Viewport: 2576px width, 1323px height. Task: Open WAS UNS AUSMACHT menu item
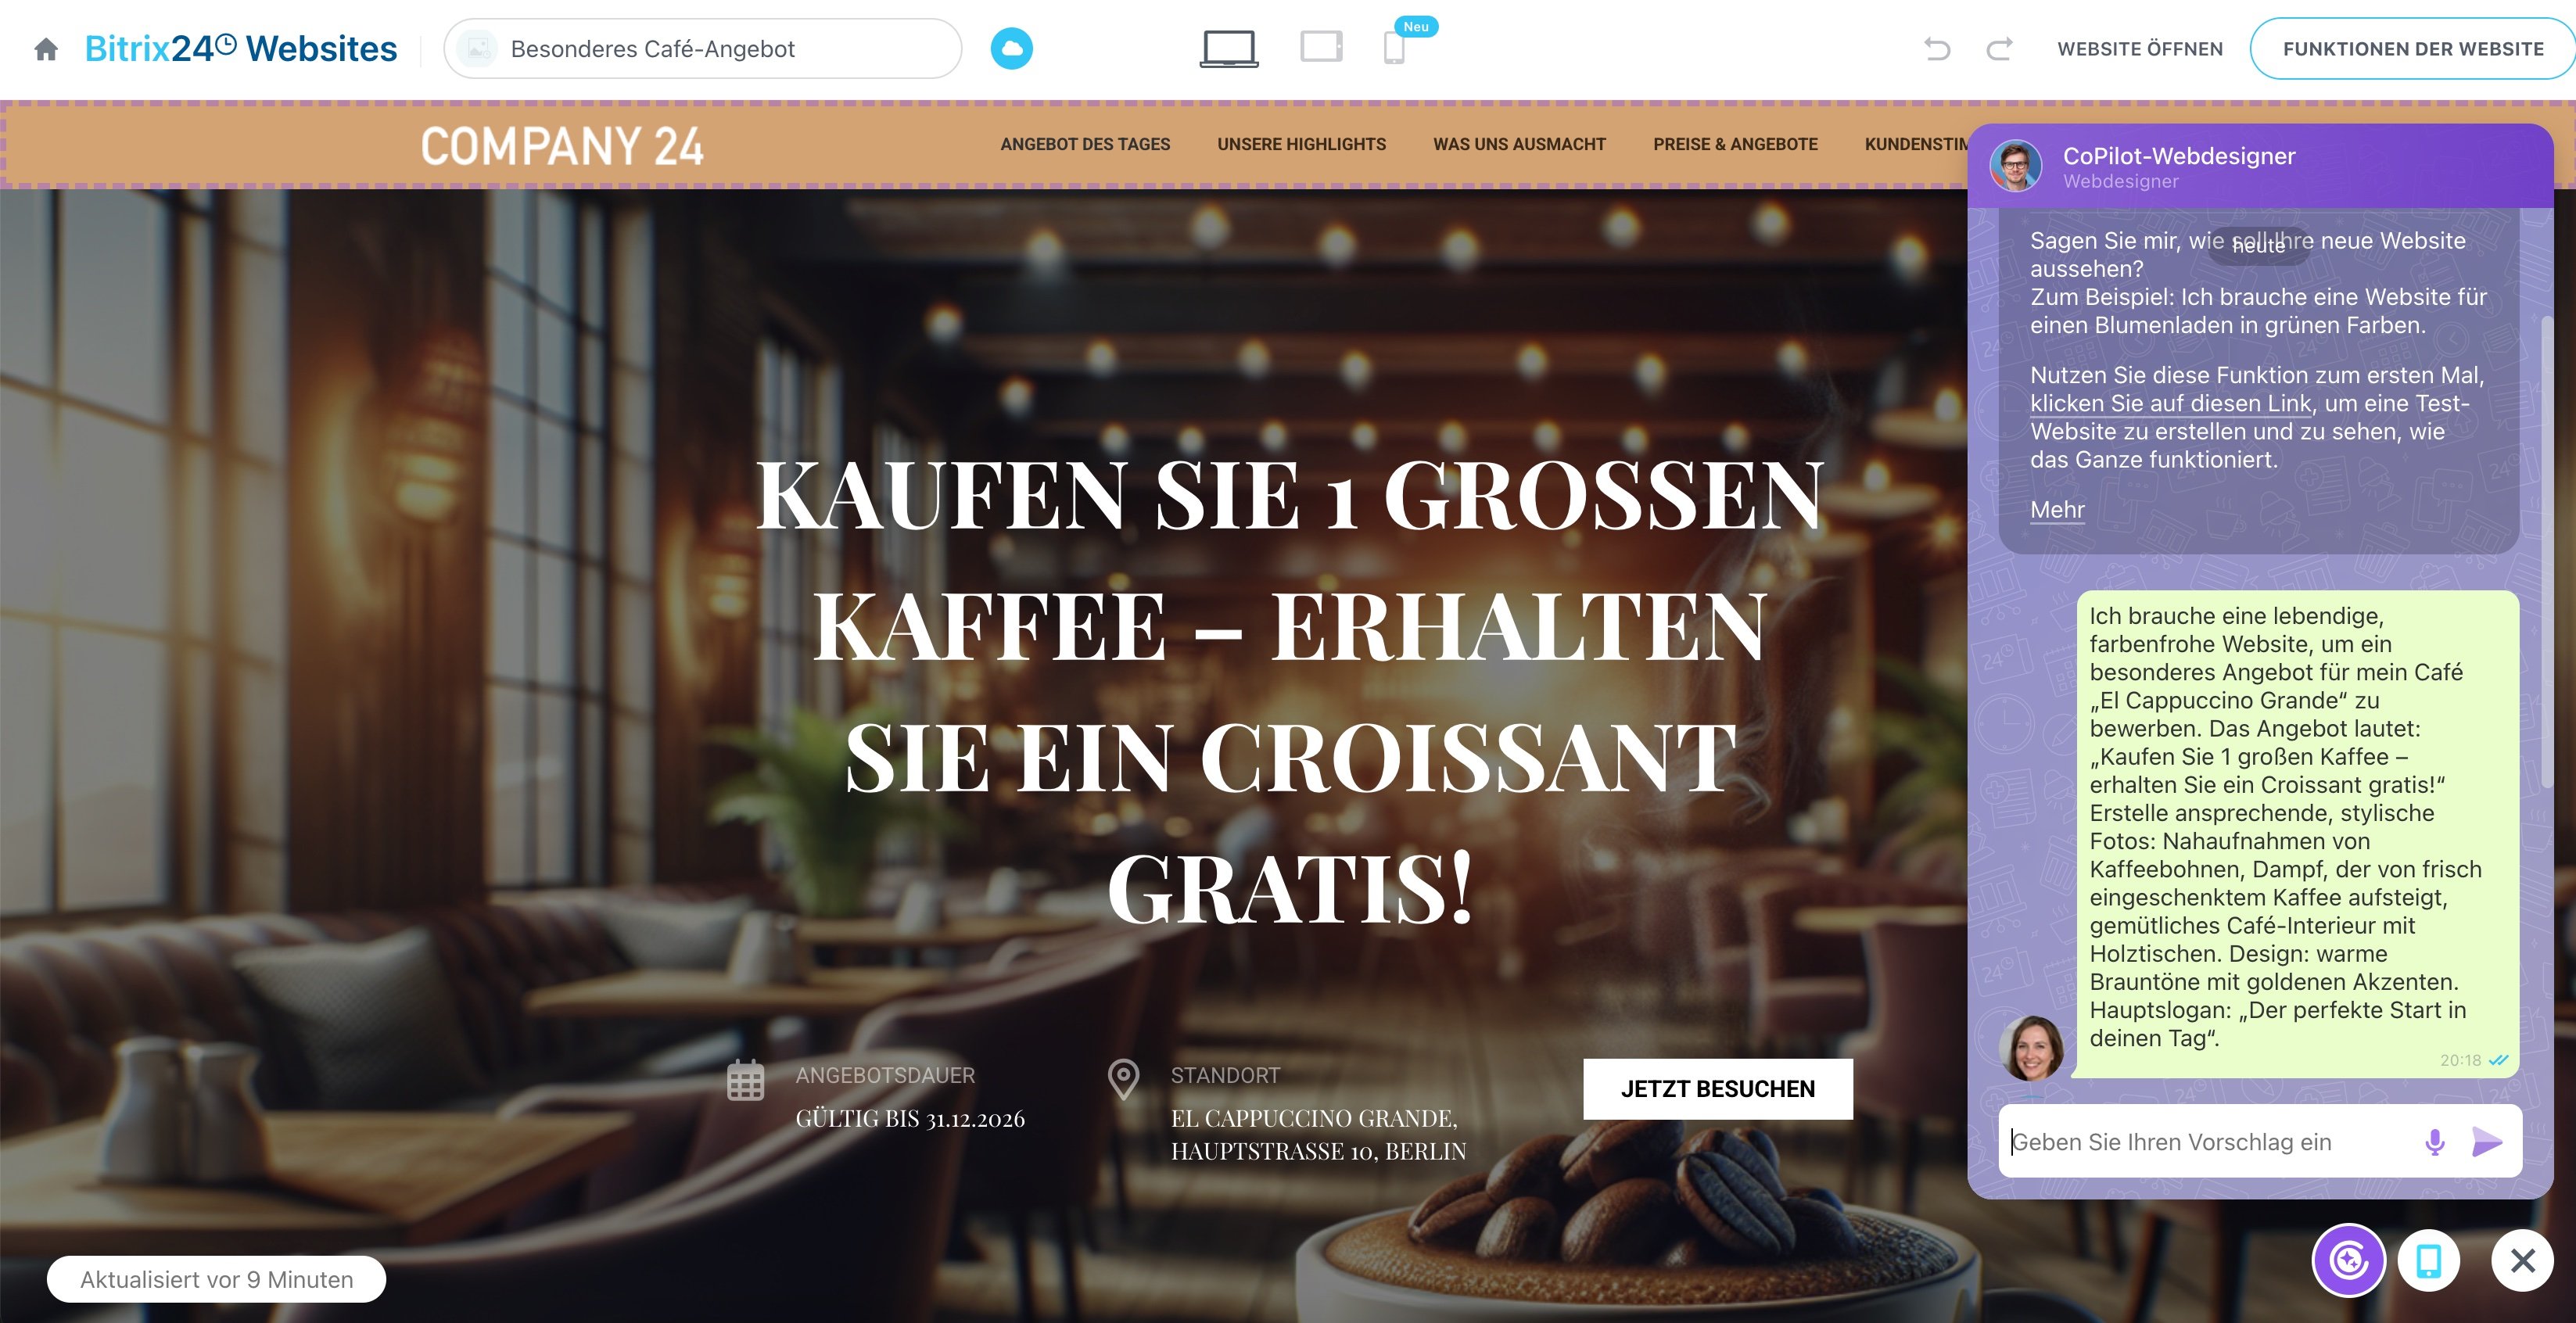click(x=1519, y=144)
